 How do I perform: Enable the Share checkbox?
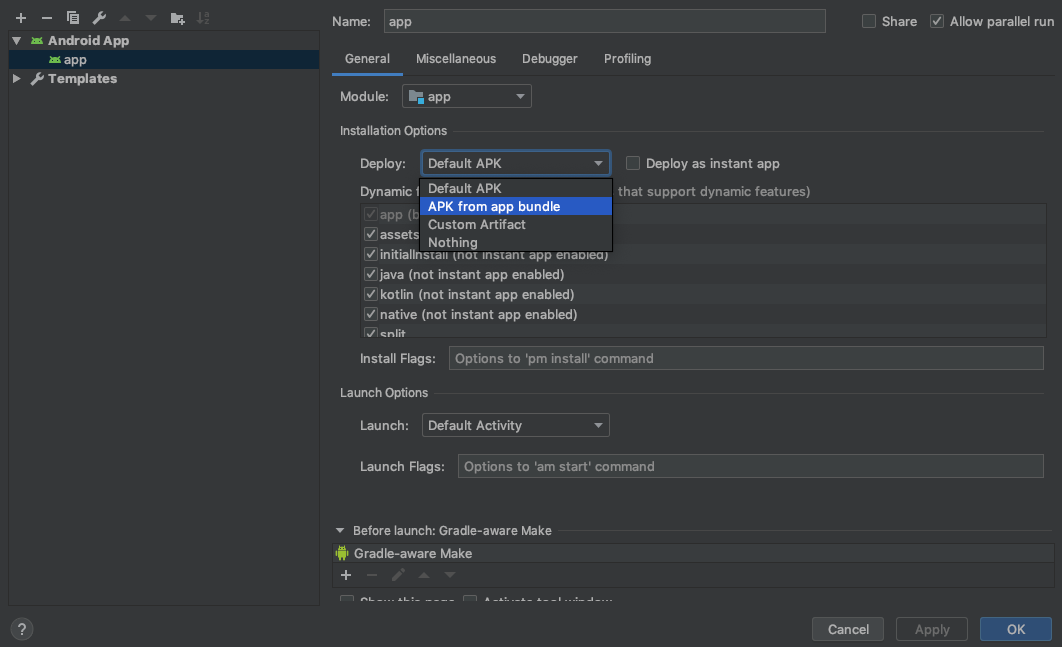point(869,21)
